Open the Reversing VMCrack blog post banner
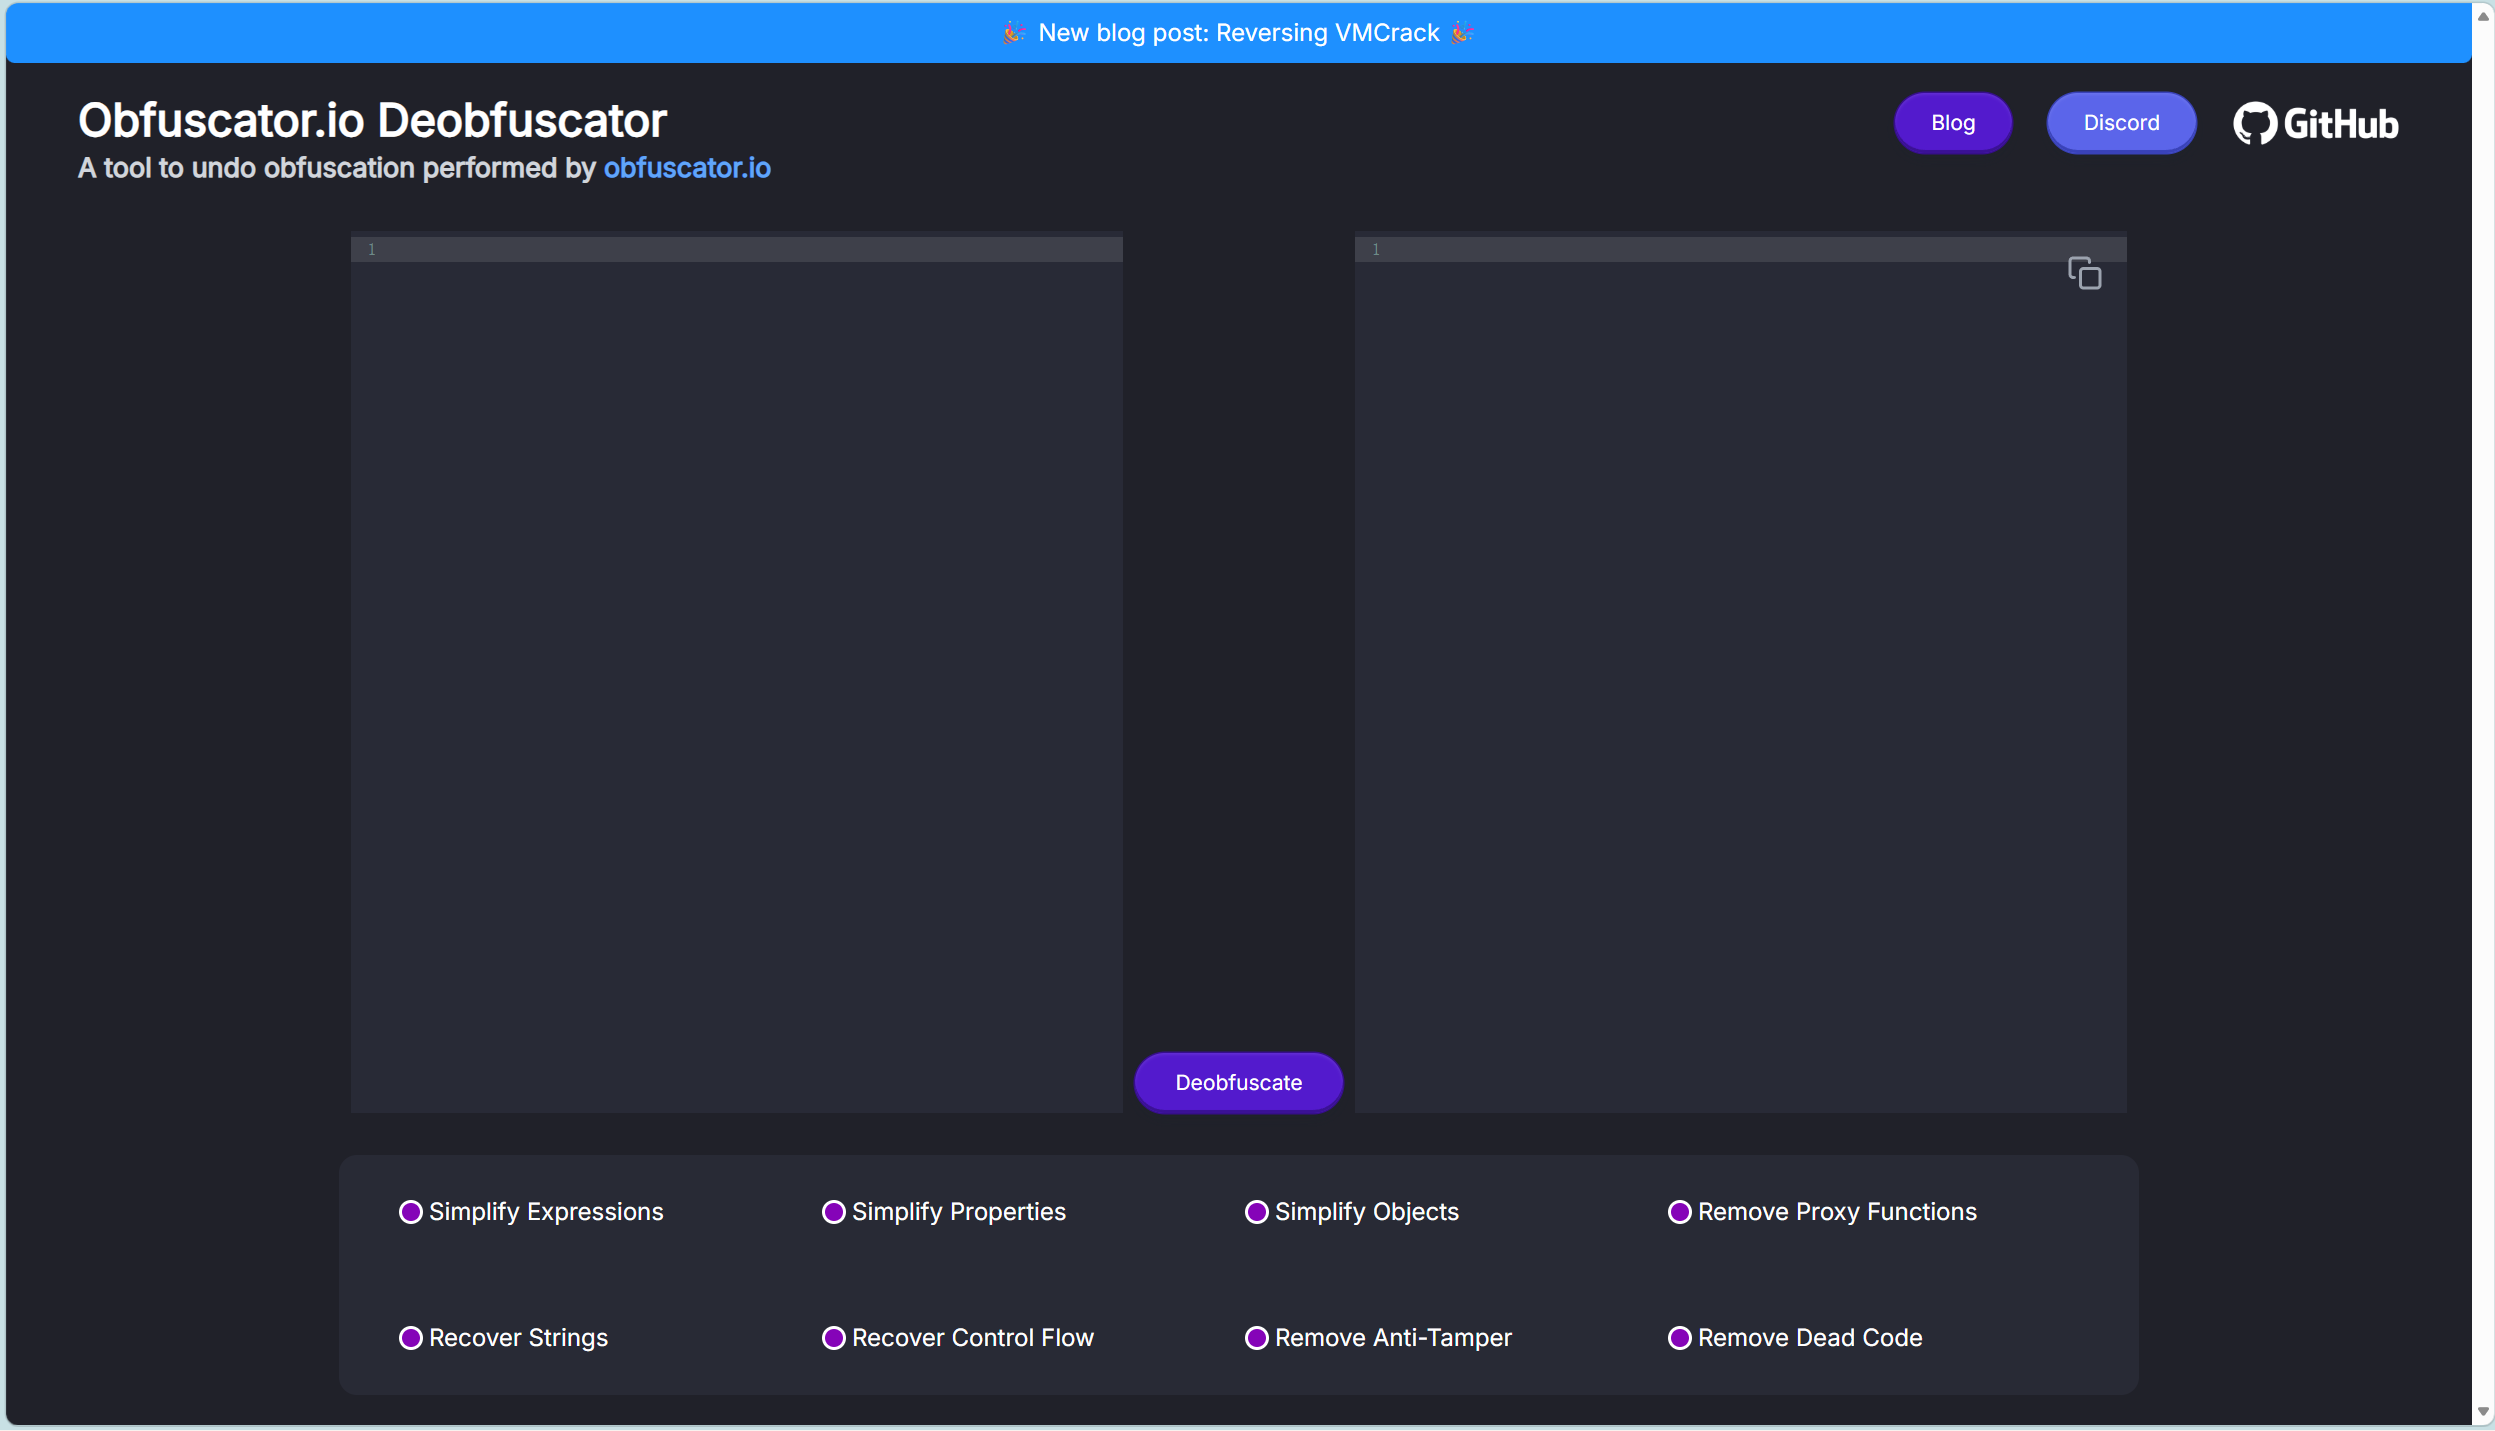The width and height of the screenshot is (2495, 1431). pos(1238,33)
